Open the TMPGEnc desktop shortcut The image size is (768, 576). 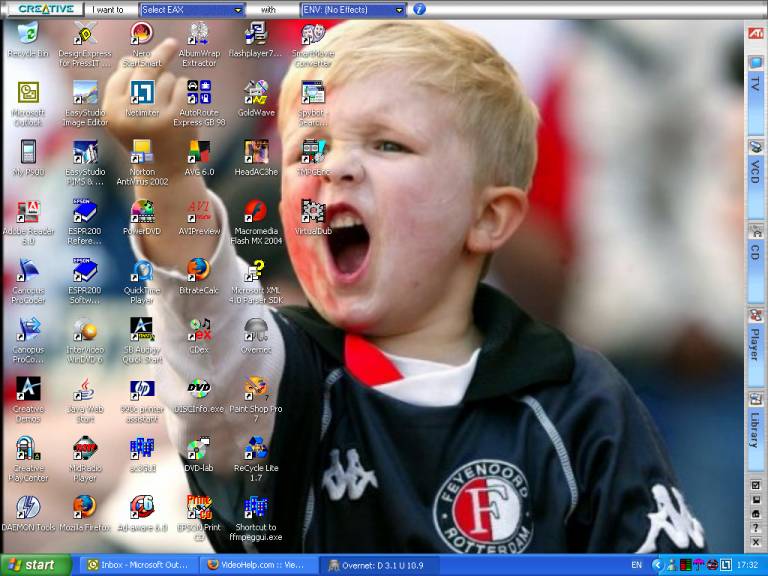point(313,152)
